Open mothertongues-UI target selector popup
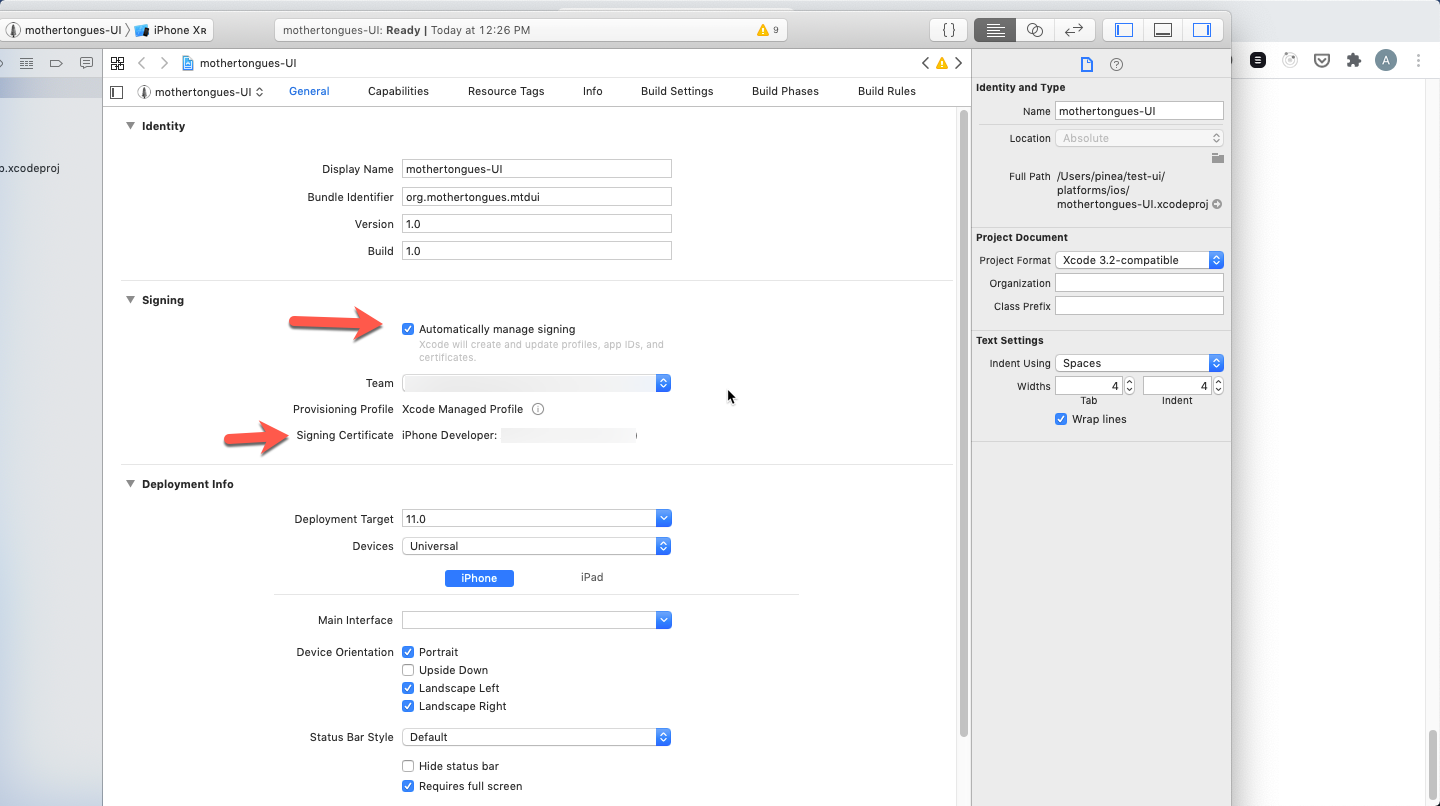 (201, 92)
